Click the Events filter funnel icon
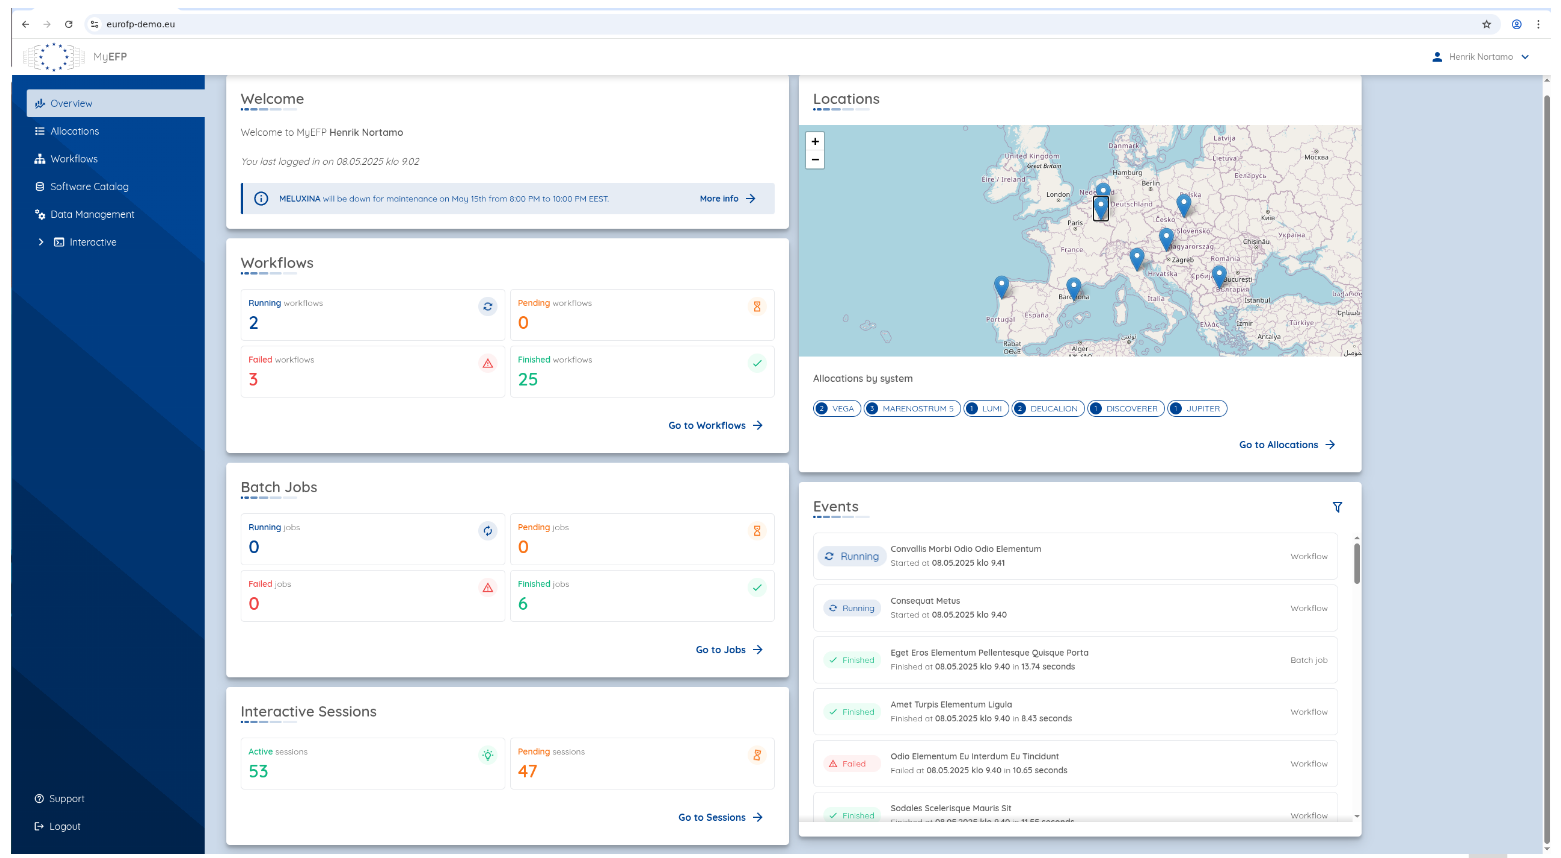1561x858 pixels. (1337, 508)
